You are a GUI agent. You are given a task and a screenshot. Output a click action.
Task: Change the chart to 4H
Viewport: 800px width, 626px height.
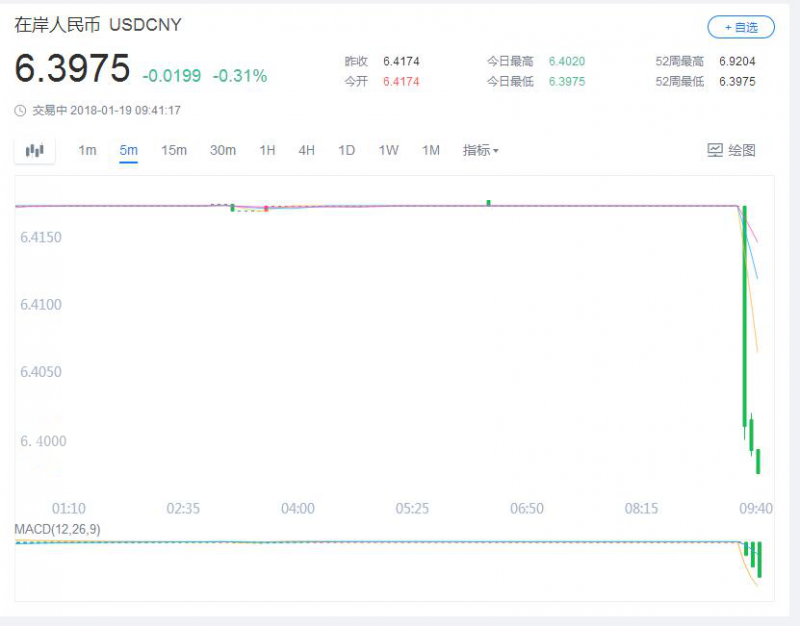[306, 151]
